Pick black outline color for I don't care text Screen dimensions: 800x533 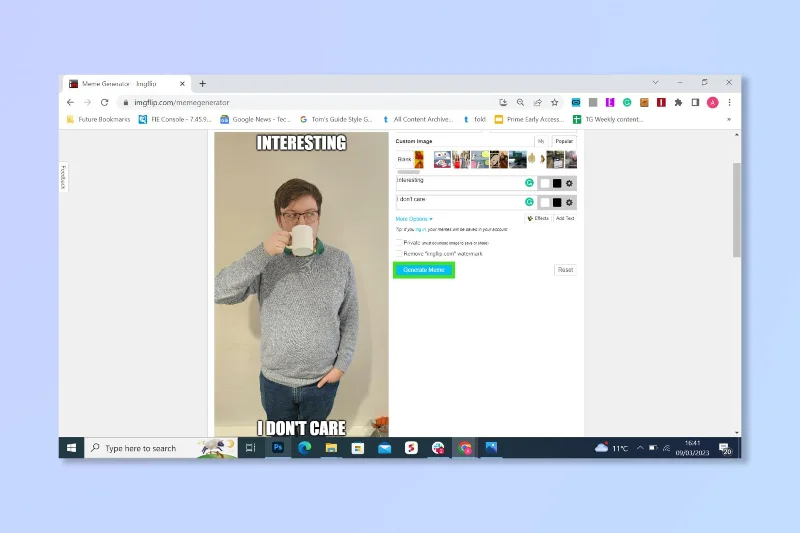click(x=557, y=202)
